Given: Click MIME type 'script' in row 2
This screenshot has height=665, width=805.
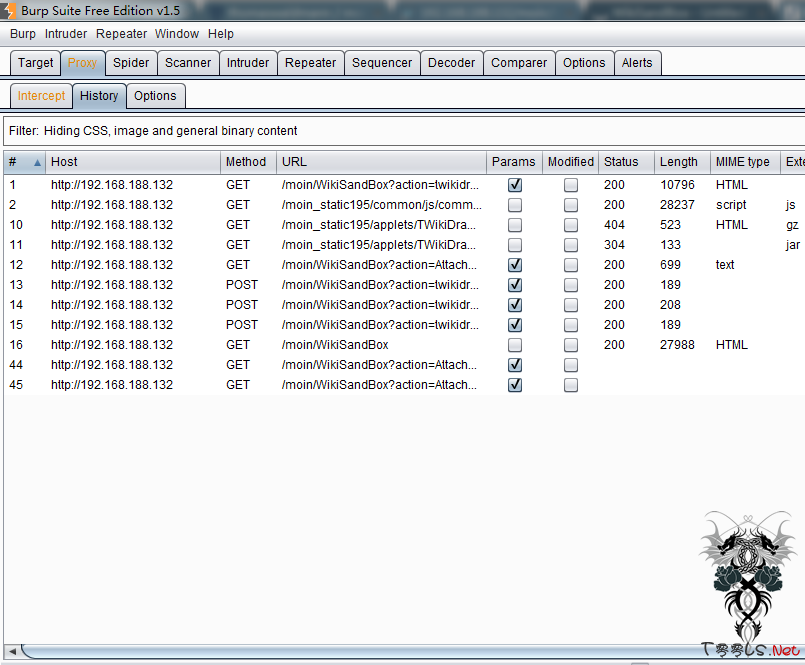Looking at the screenshot, I should pyautogui.click(x=731, y=205).
